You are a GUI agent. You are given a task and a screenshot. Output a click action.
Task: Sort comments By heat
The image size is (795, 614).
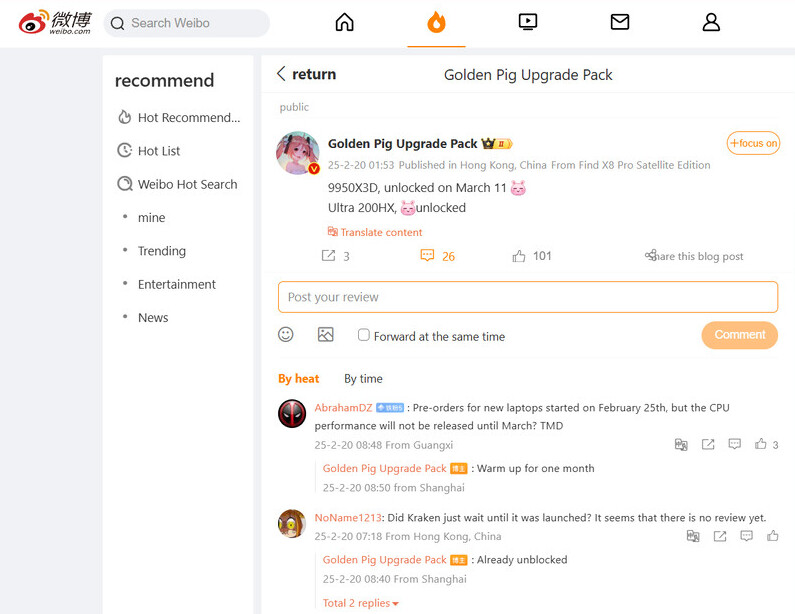click(299, 379)
